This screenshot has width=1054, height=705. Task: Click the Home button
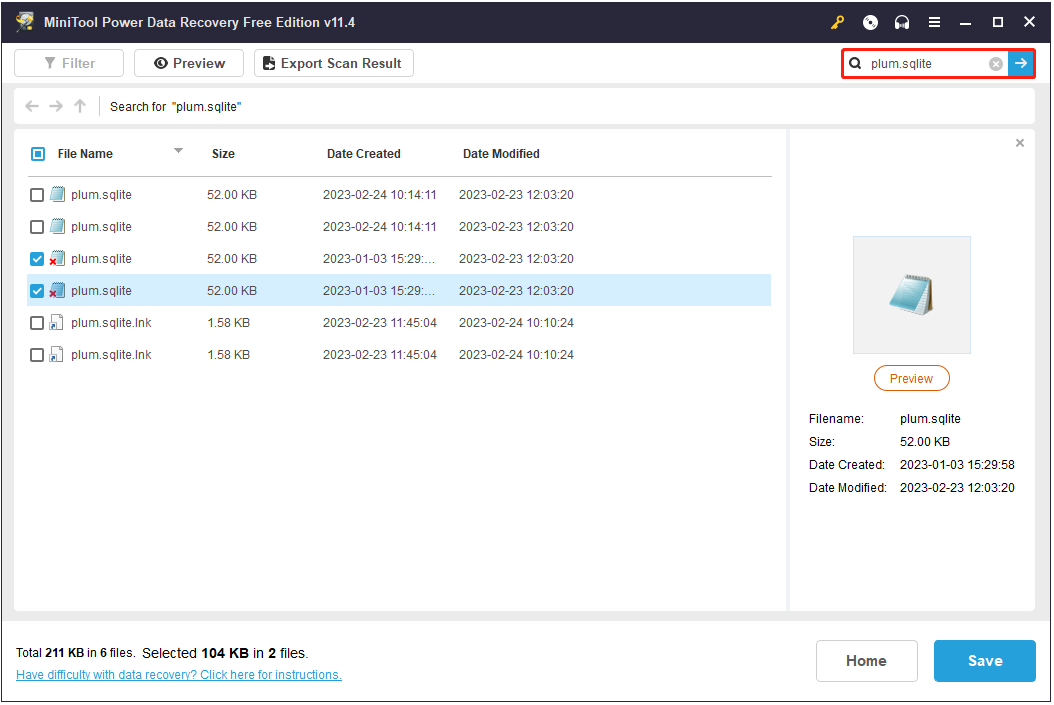[x=866, y=661]
